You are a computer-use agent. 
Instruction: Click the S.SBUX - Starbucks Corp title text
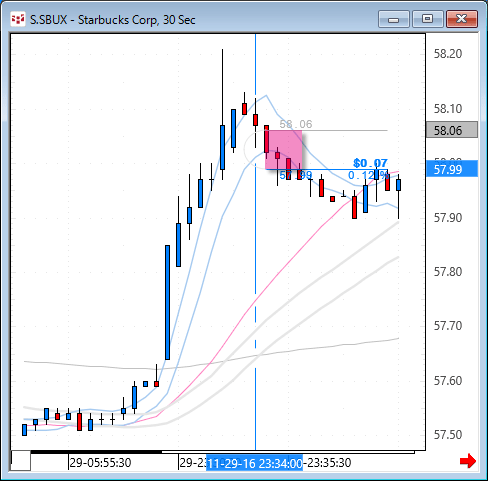(x=112, y=20)
